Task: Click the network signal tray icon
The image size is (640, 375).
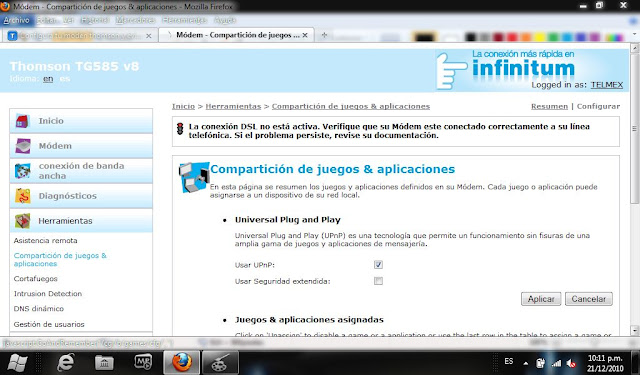Action: 556,363
